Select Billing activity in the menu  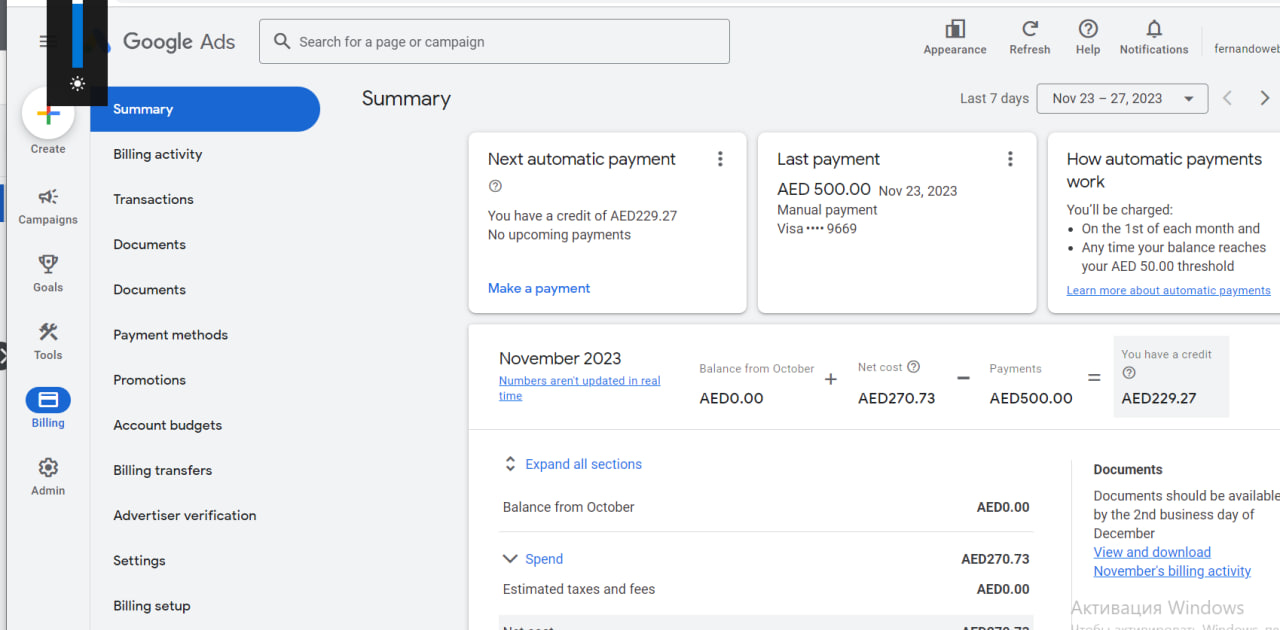[158, 154]
